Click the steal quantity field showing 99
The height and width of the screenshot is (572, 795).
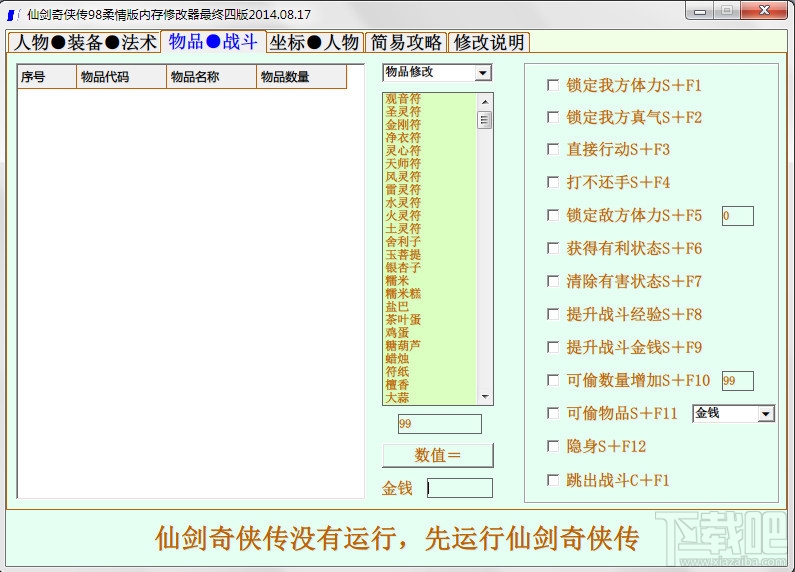point(738,381)
